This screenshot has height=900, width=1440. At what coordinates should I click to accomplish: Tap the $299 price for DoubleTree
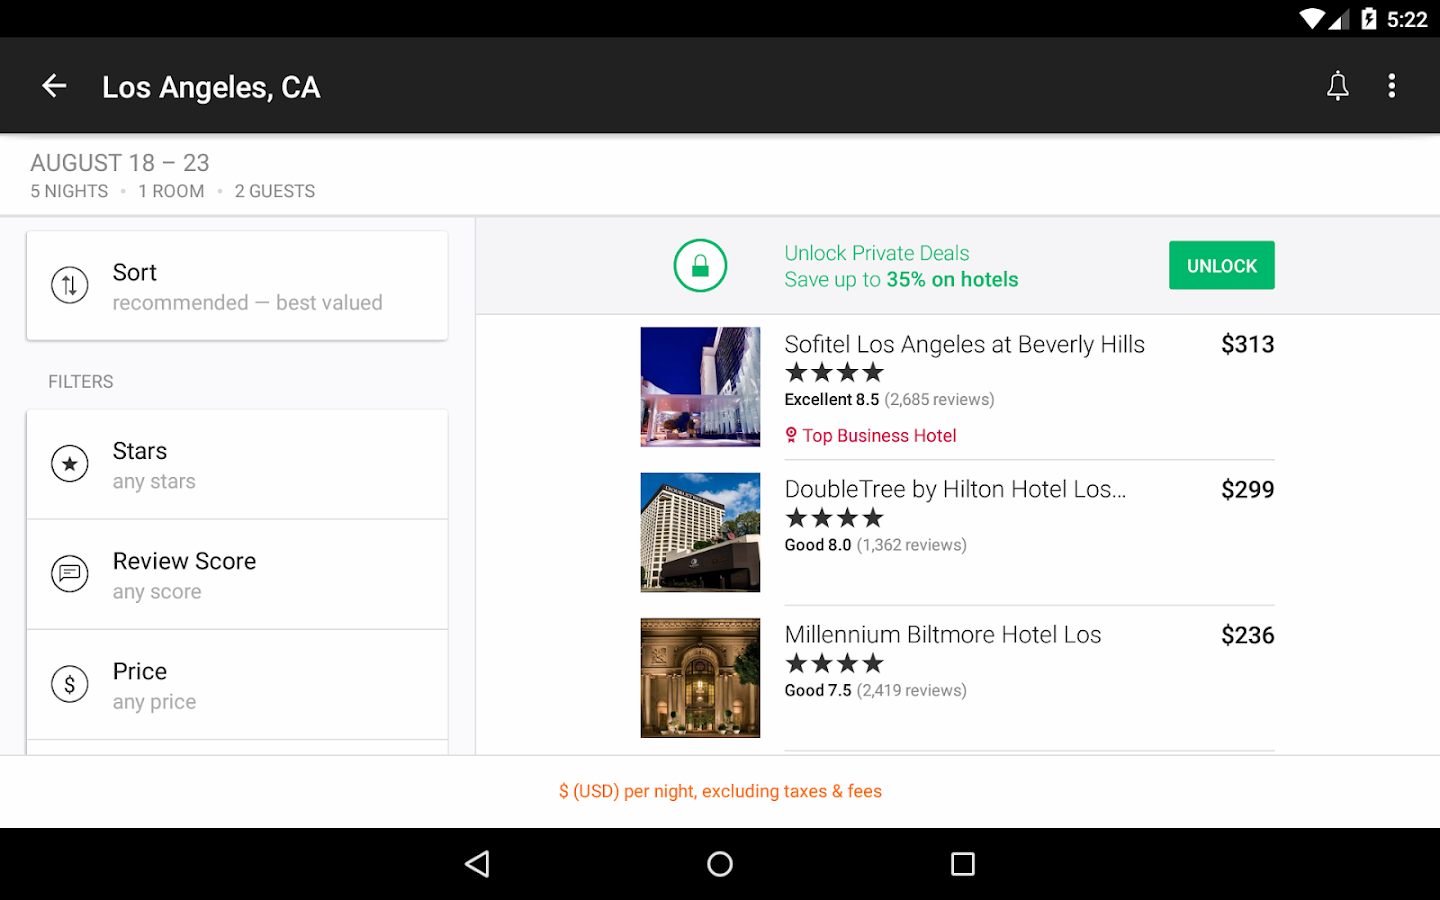[1247, 490]
